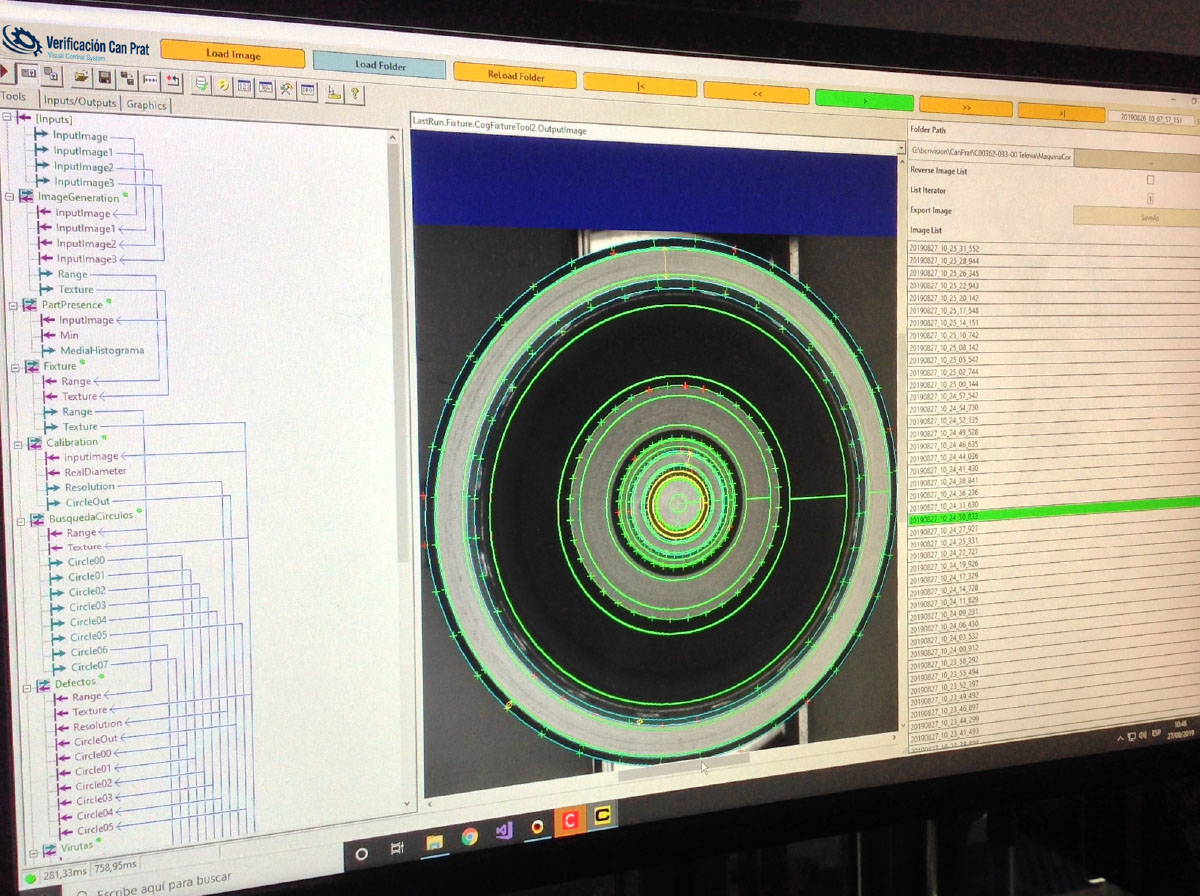The width and height of the screenshot is (1200, 896).
Task: Click the red C app on taskbar
Action: click(x=569, y=821)
